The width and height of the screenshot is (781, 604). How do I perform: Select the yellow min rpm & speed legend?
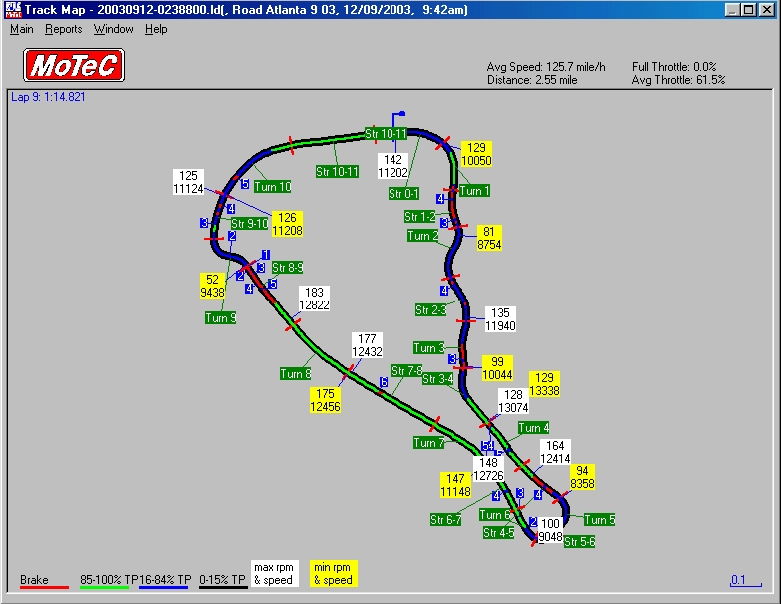(x=331, y=573)
